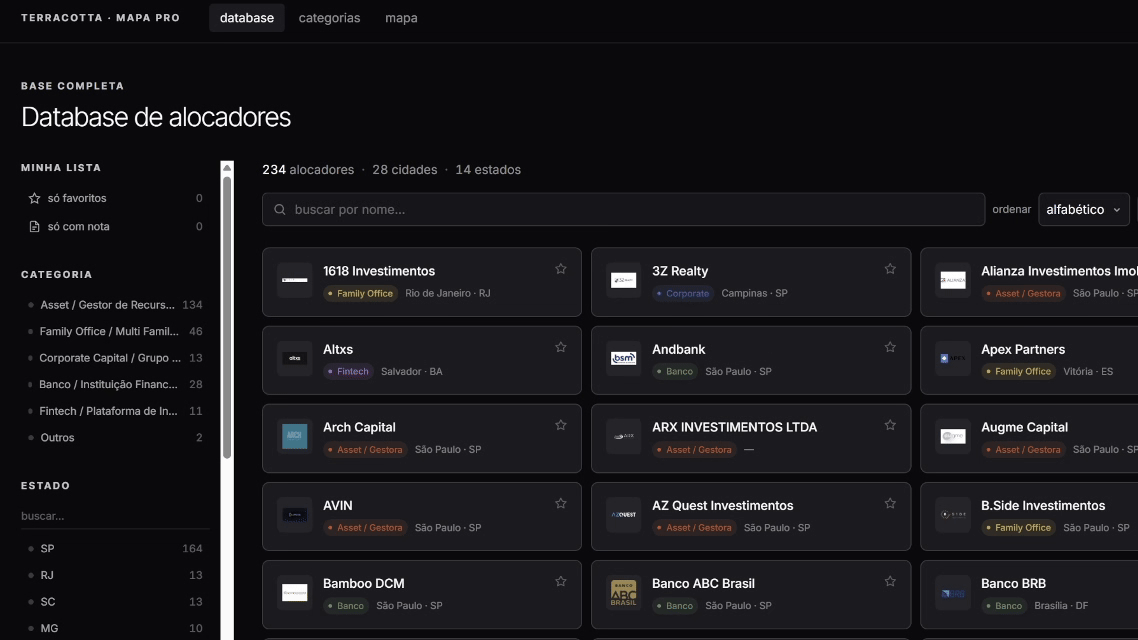Click the Bamboo DCM logo thumbnail

(x=295, y=593)
